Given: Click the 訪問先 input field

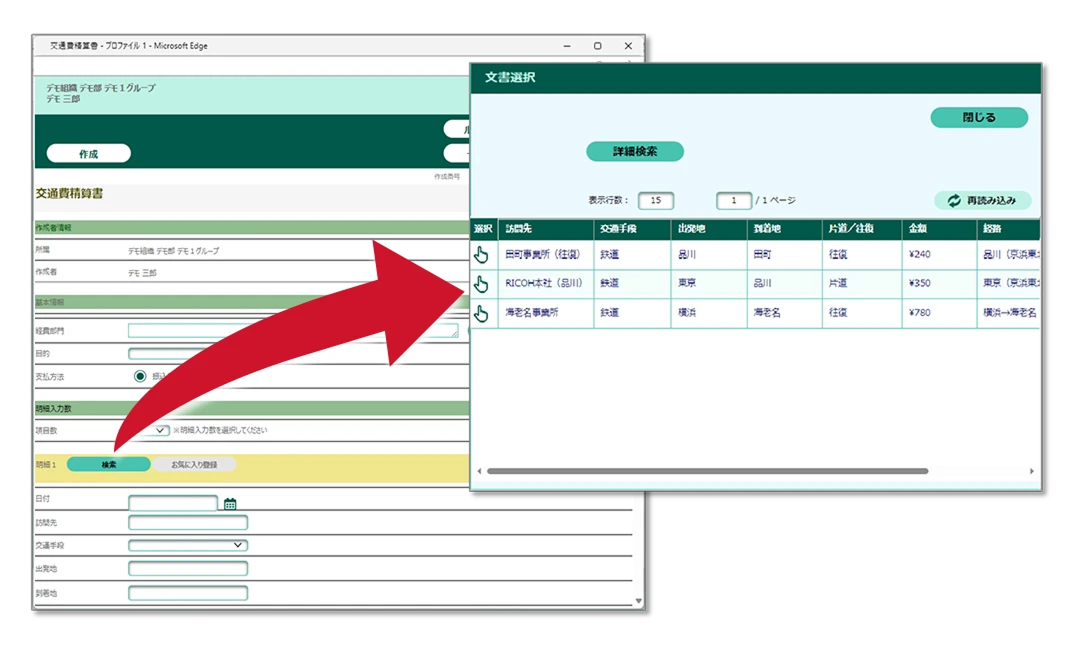Looking at the screenshot, I should (x=187, y=522).
